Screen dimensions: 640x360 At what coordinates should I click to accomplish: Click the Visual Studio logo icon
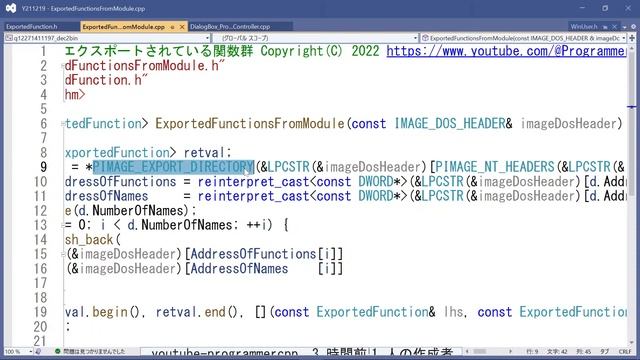[x=11, y=8]
